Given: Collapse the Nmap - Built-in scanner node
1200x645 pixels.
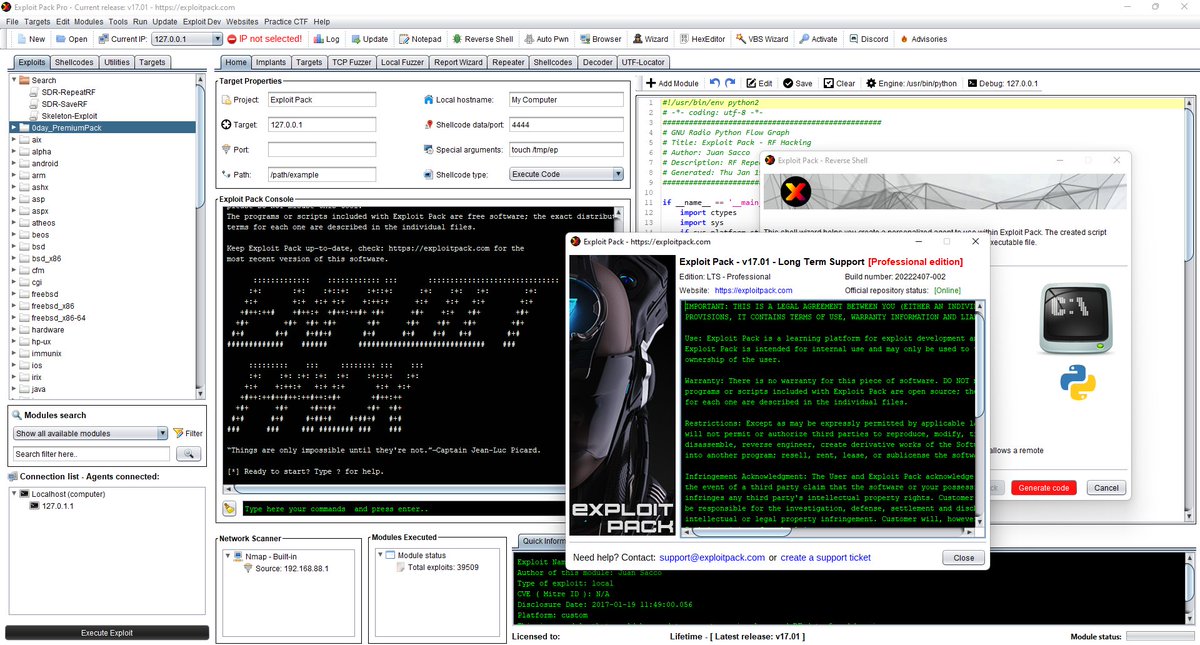Looking at the screenshot, I should click(x=228, y=555).
